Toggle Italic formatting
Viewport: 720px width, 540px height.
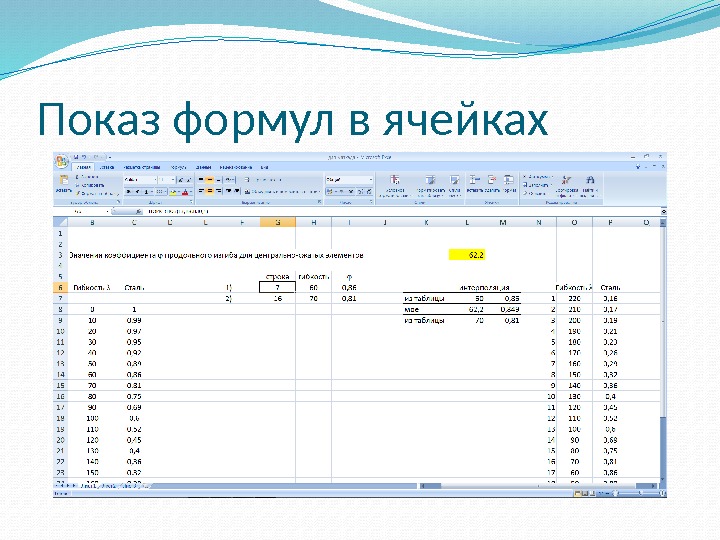click(137, 191)
